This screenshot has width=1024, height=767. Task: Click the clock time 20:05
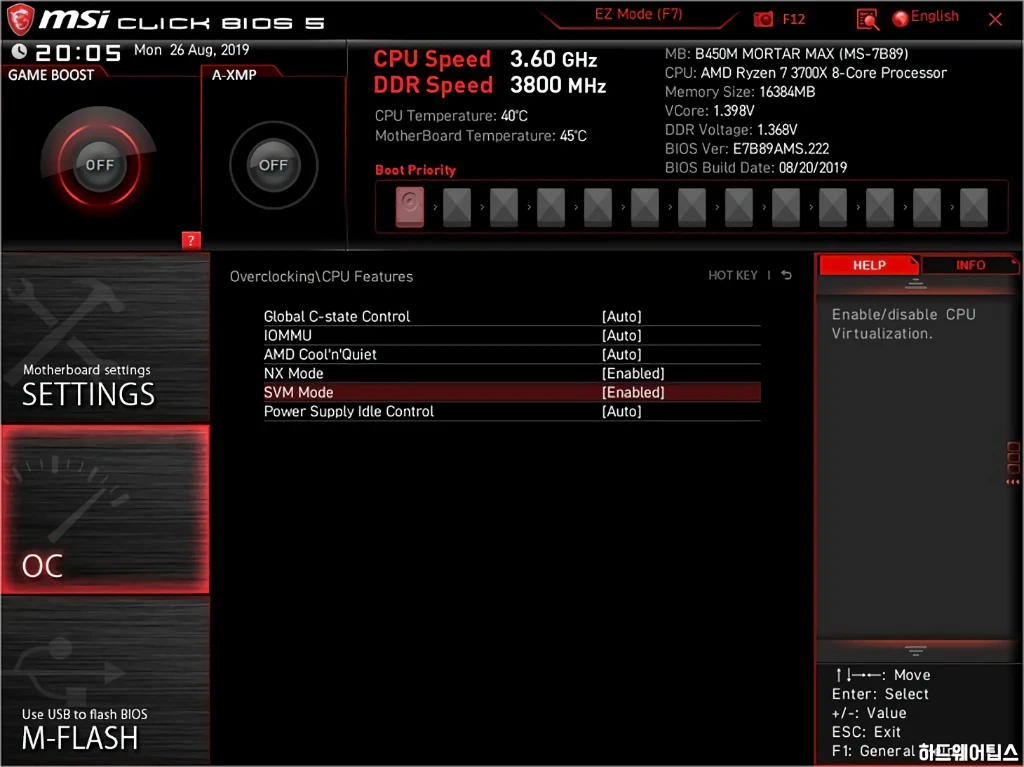(x=78, y=52)
